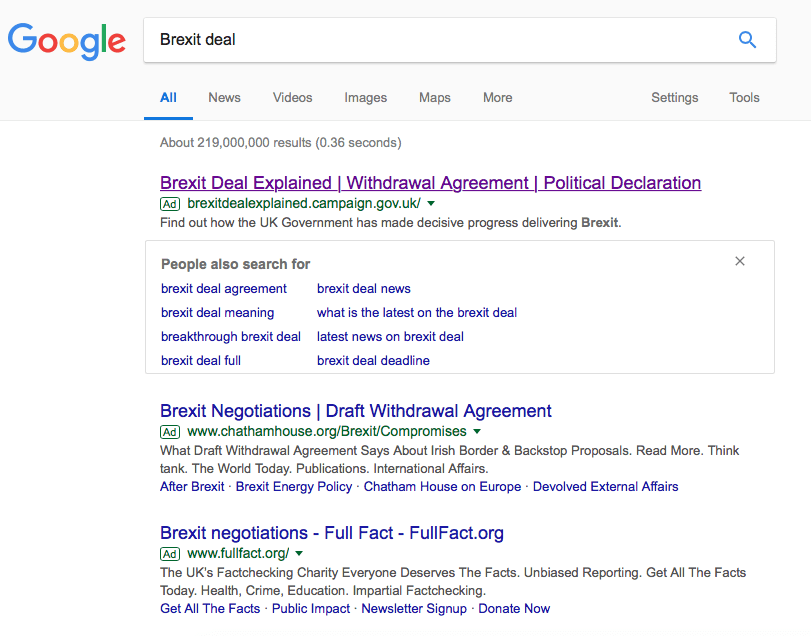Search for latest news on brexit deal

click(390, 337)
